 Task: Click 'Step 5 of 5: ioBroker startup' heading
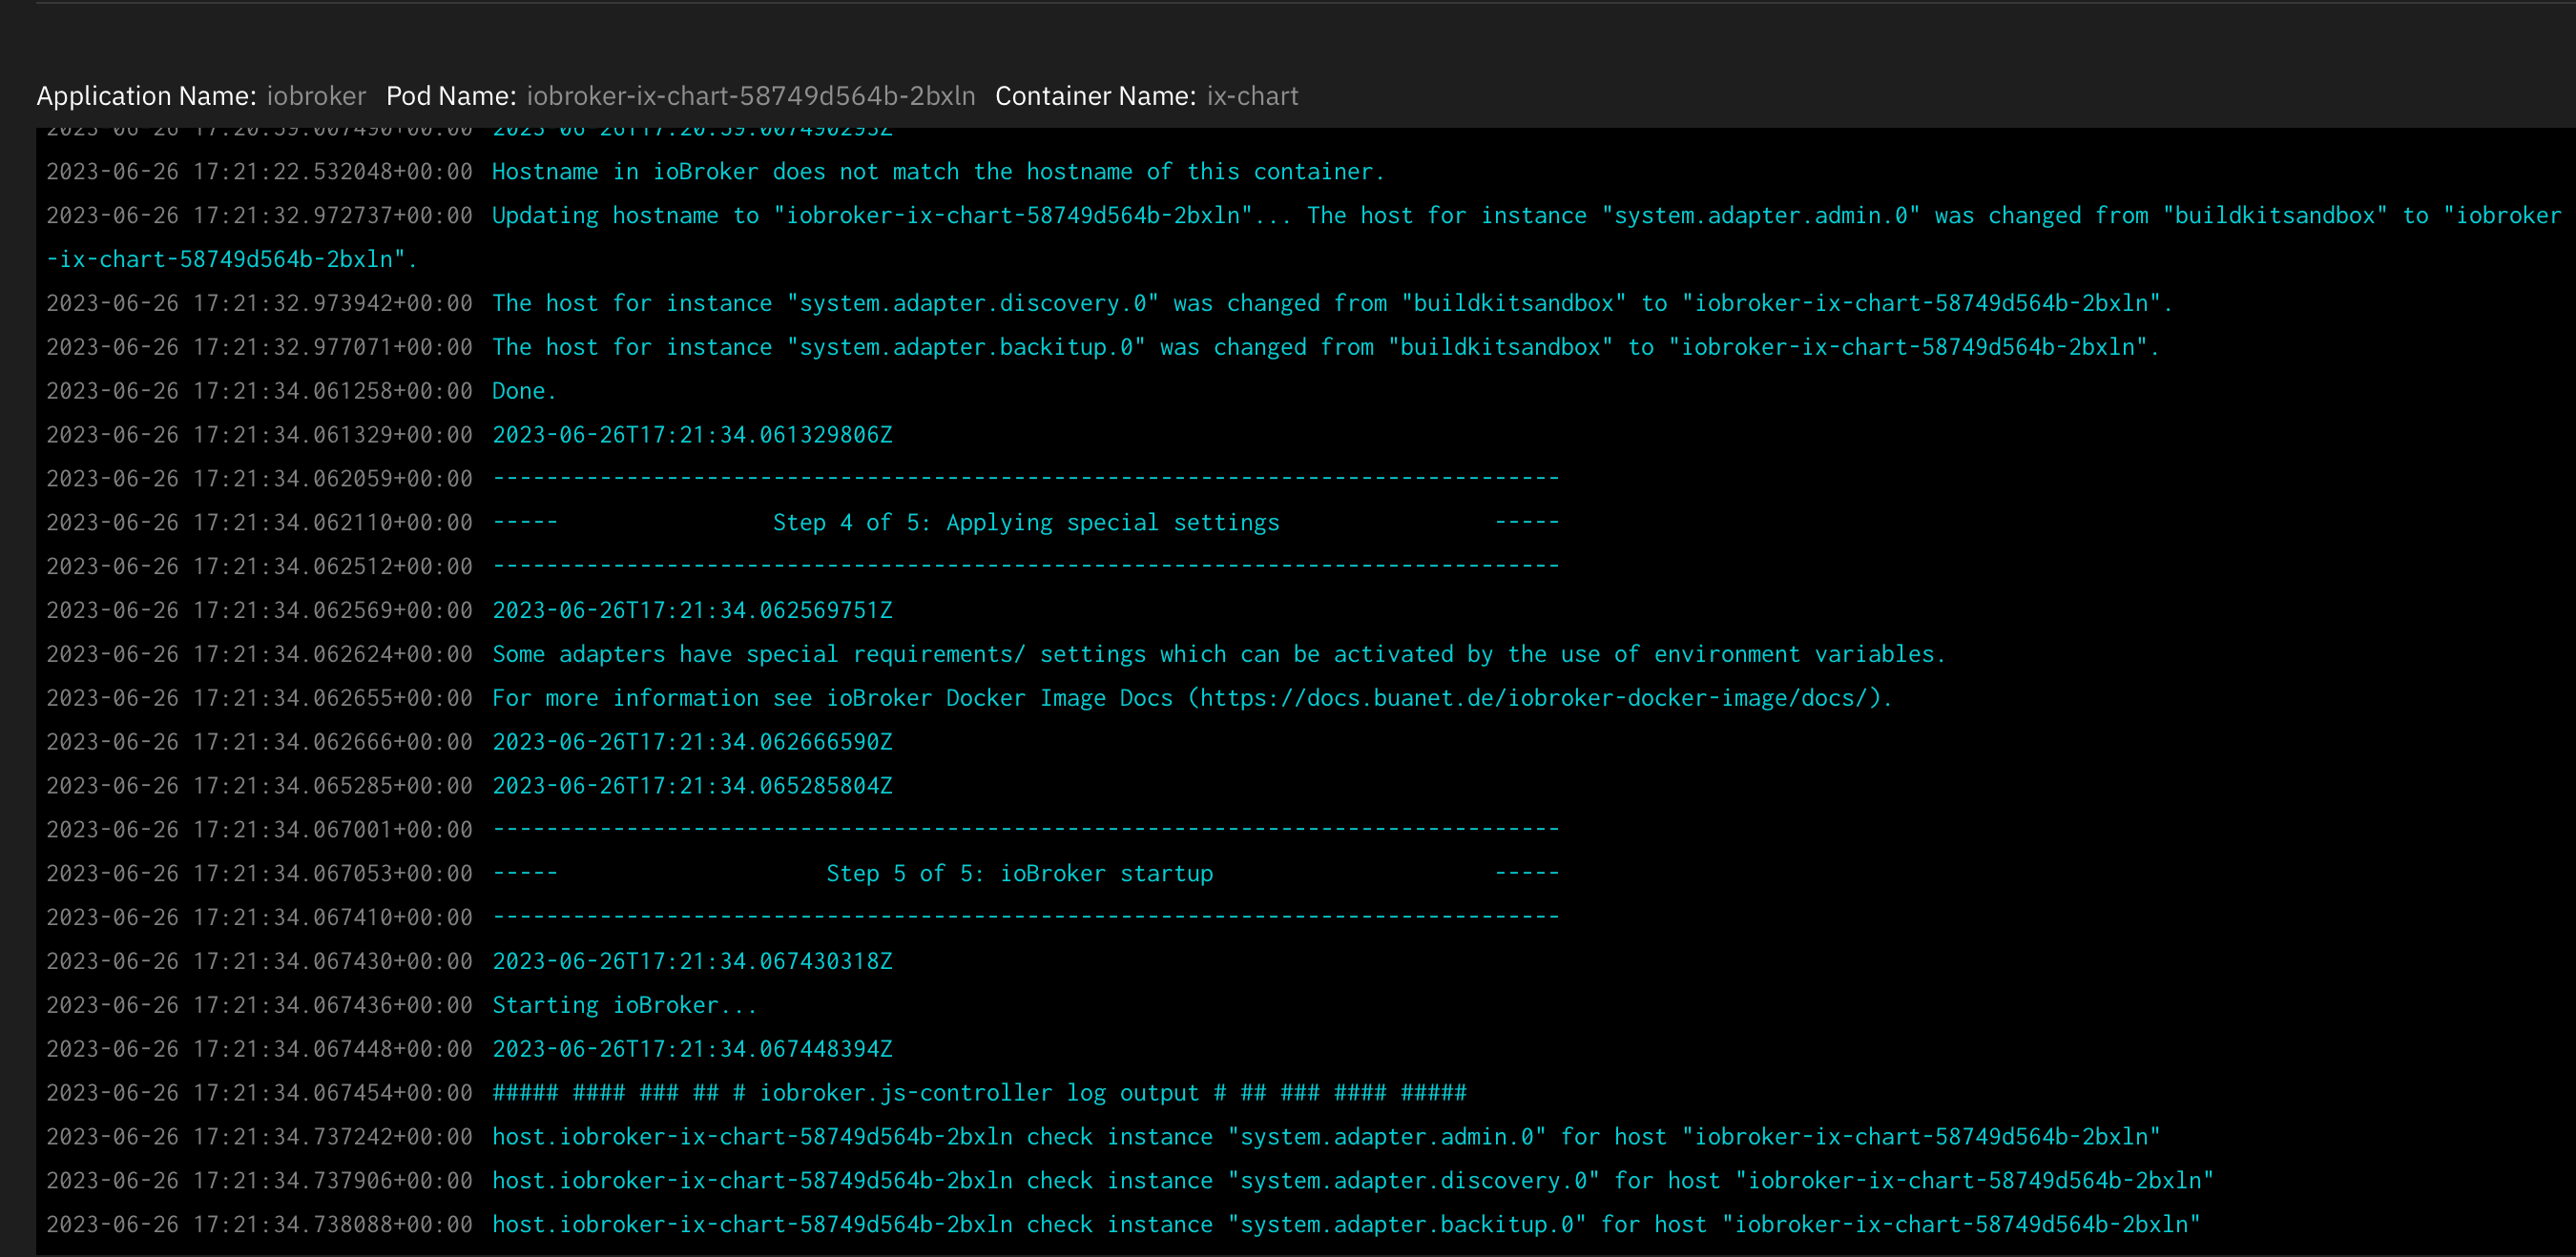1019,874
